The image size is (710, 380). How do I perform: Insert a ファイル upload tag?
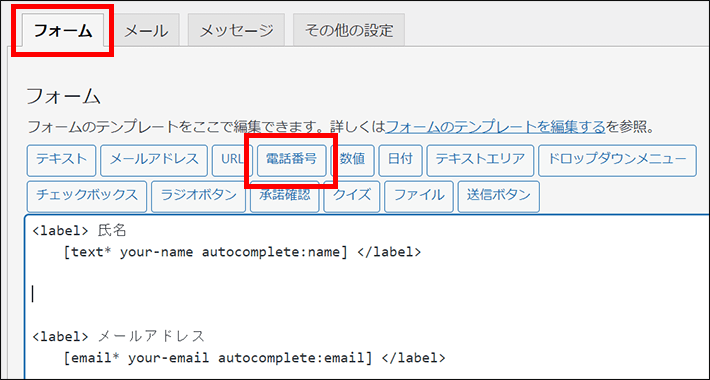418,197
